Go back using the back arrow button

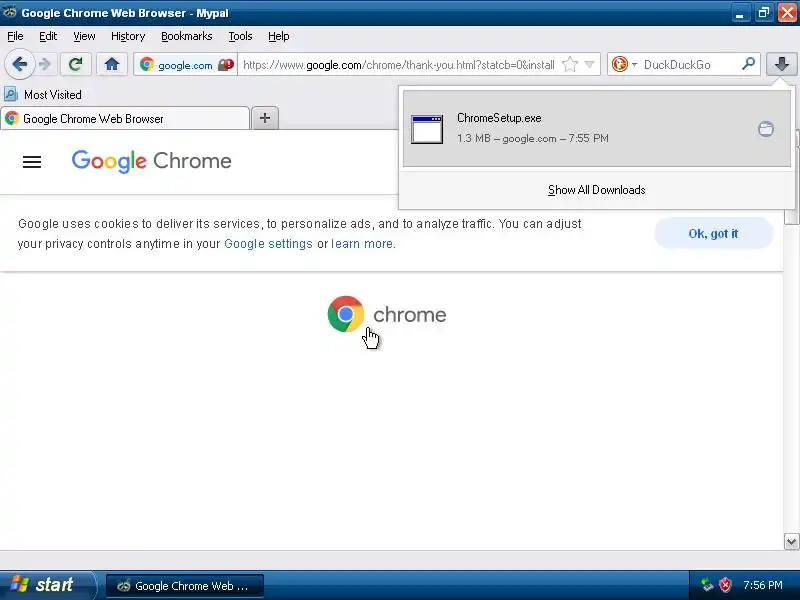pyautogui.click(x=19, y=64)
